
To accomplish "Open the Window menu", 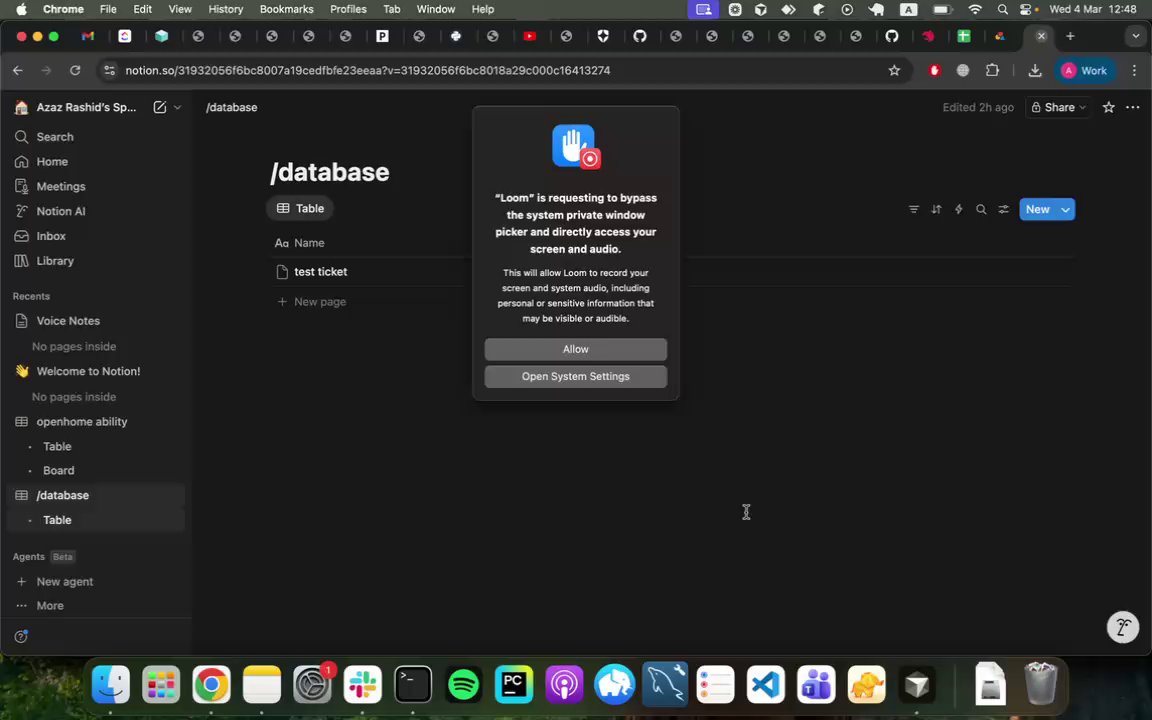I will pos(436,9).
